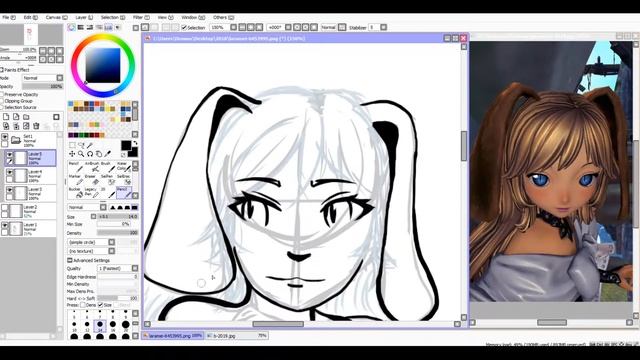
Task: Open the File menu
Action: (9, 18)
